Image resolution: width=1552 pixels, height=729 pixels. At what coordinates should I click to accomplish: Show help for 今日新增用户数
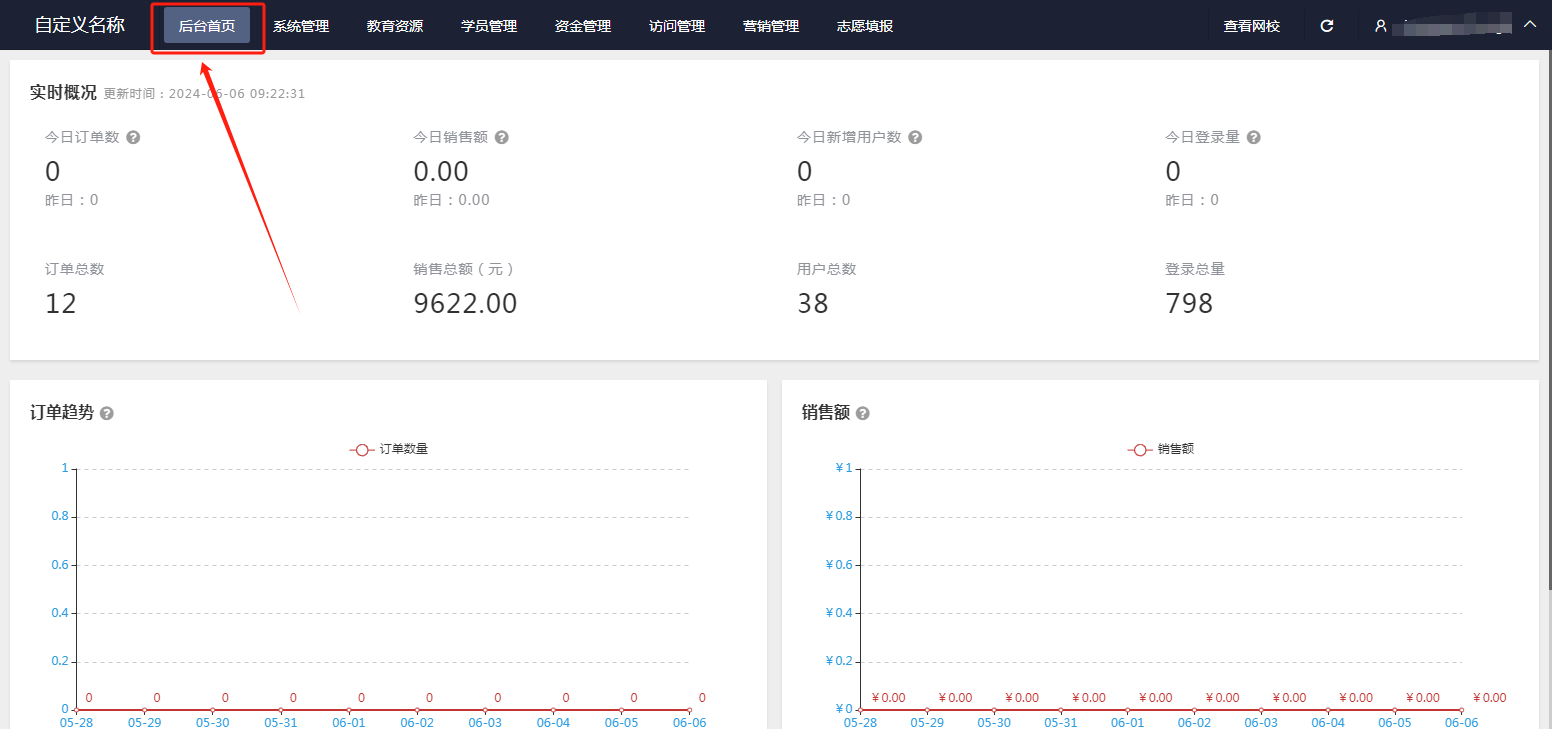[915, 137]
